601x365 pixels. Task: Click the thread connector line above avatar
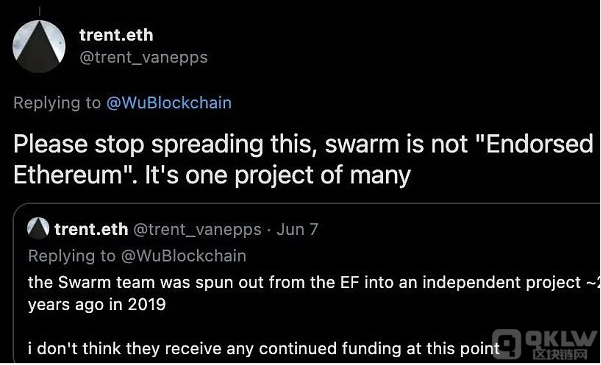(x=39, y=12)
